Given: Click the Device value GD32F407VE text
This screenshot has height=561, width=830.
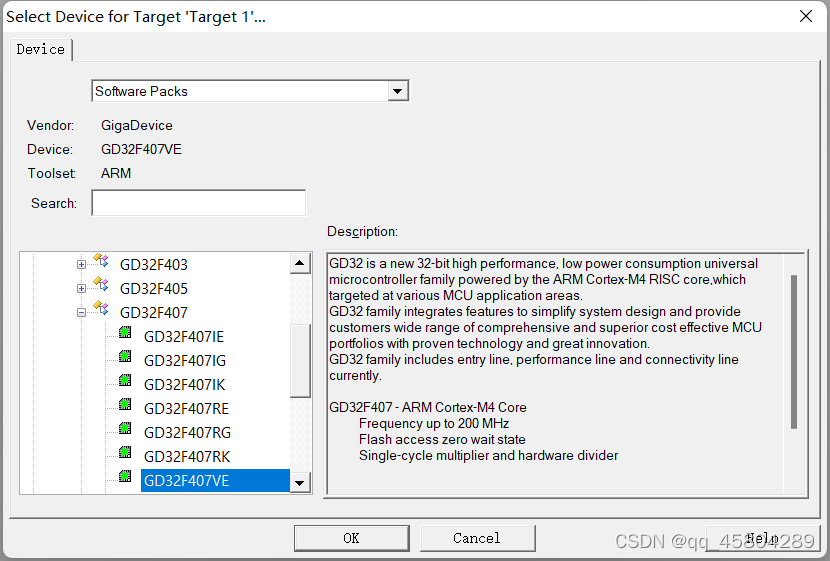Looking at the screenshot, I should point(141,149).
